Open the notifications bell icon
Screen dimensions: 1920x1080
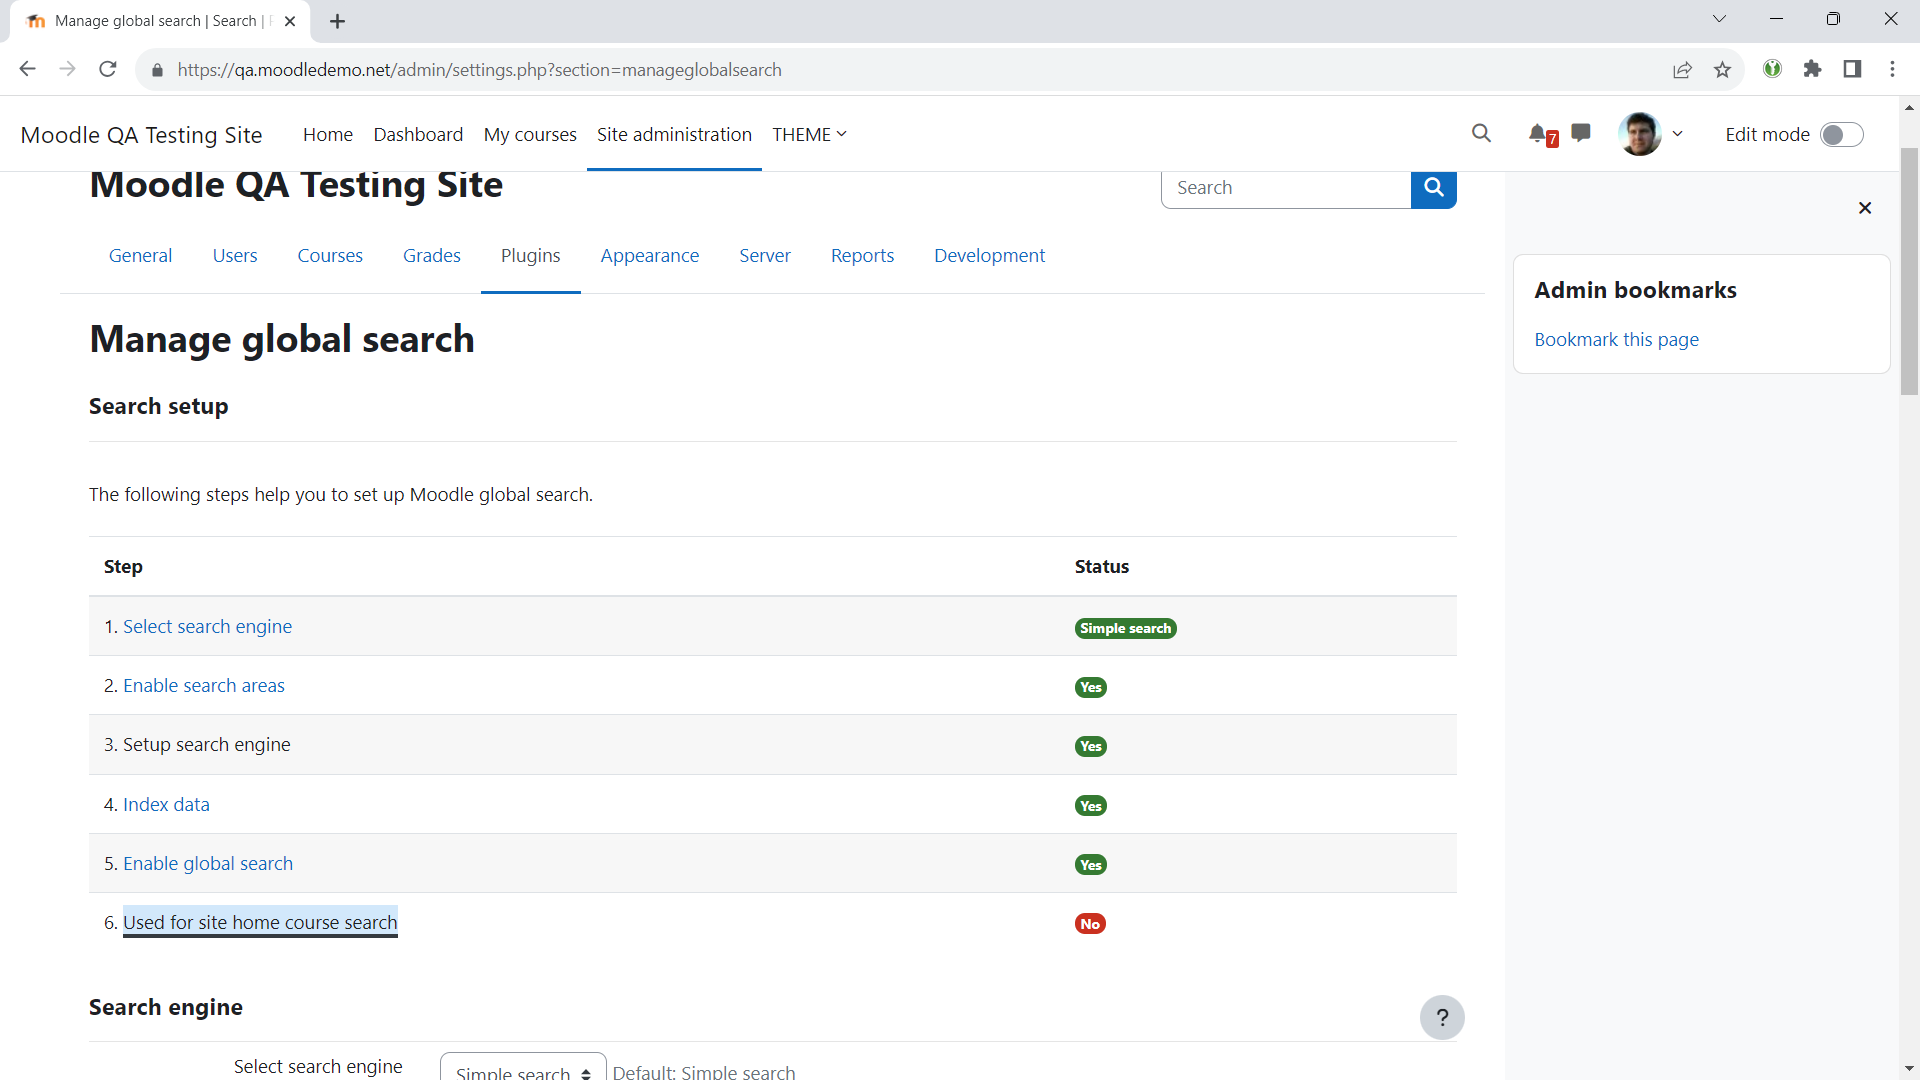[1539, 134]
